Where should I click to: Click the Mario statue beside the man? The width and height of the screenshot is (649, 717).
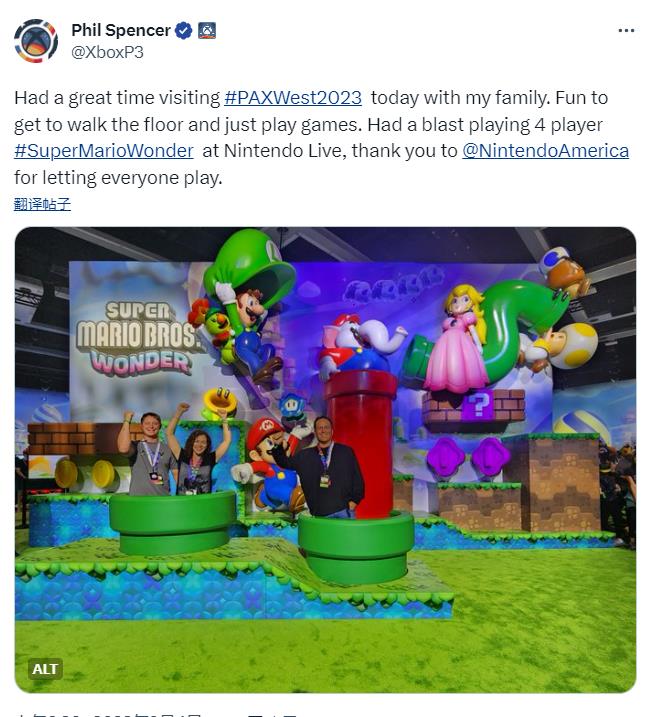270,464
